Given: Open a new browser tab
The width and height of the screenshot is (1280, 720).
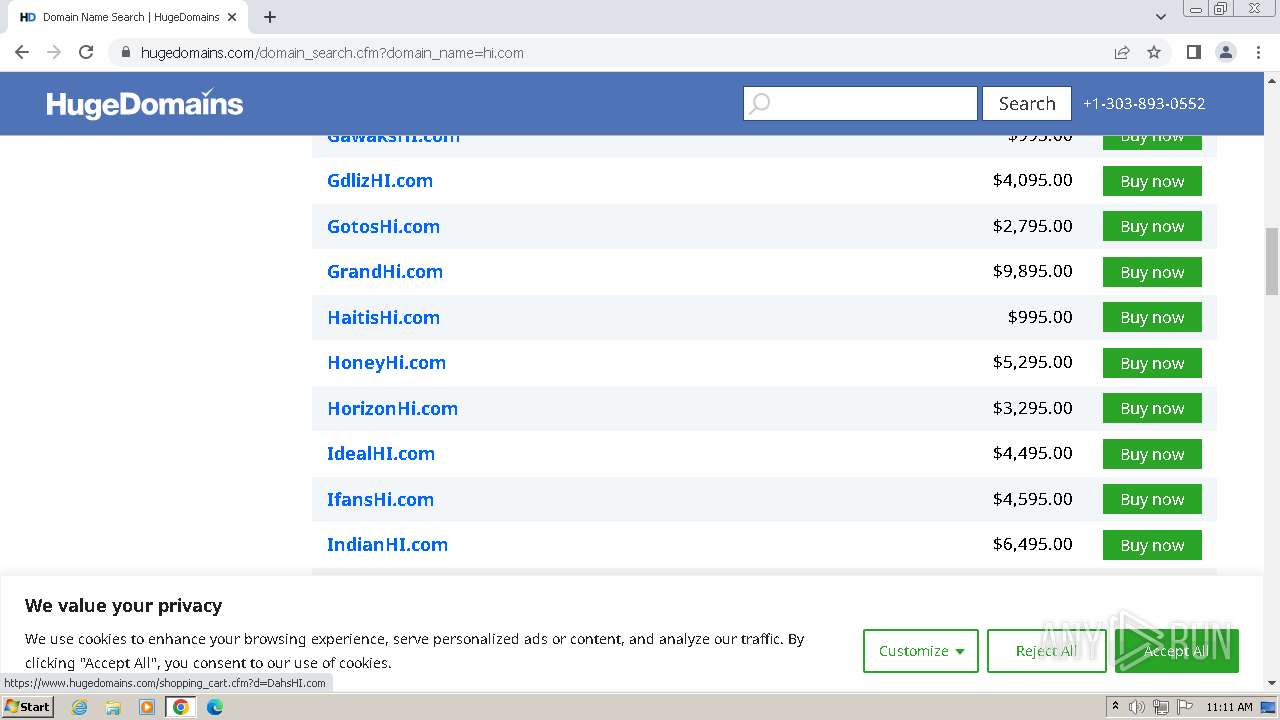Looking at the screenshot, I should coord(270,17).
